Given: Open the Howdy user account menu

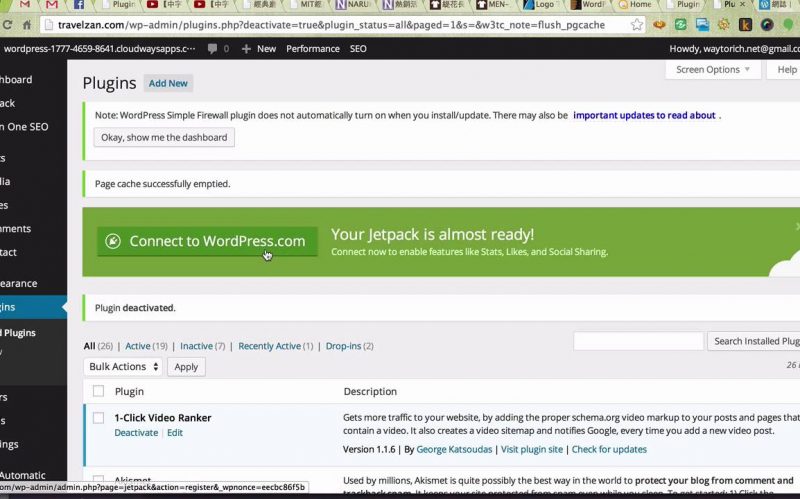Looking at the screenshot, I should 732,48.
